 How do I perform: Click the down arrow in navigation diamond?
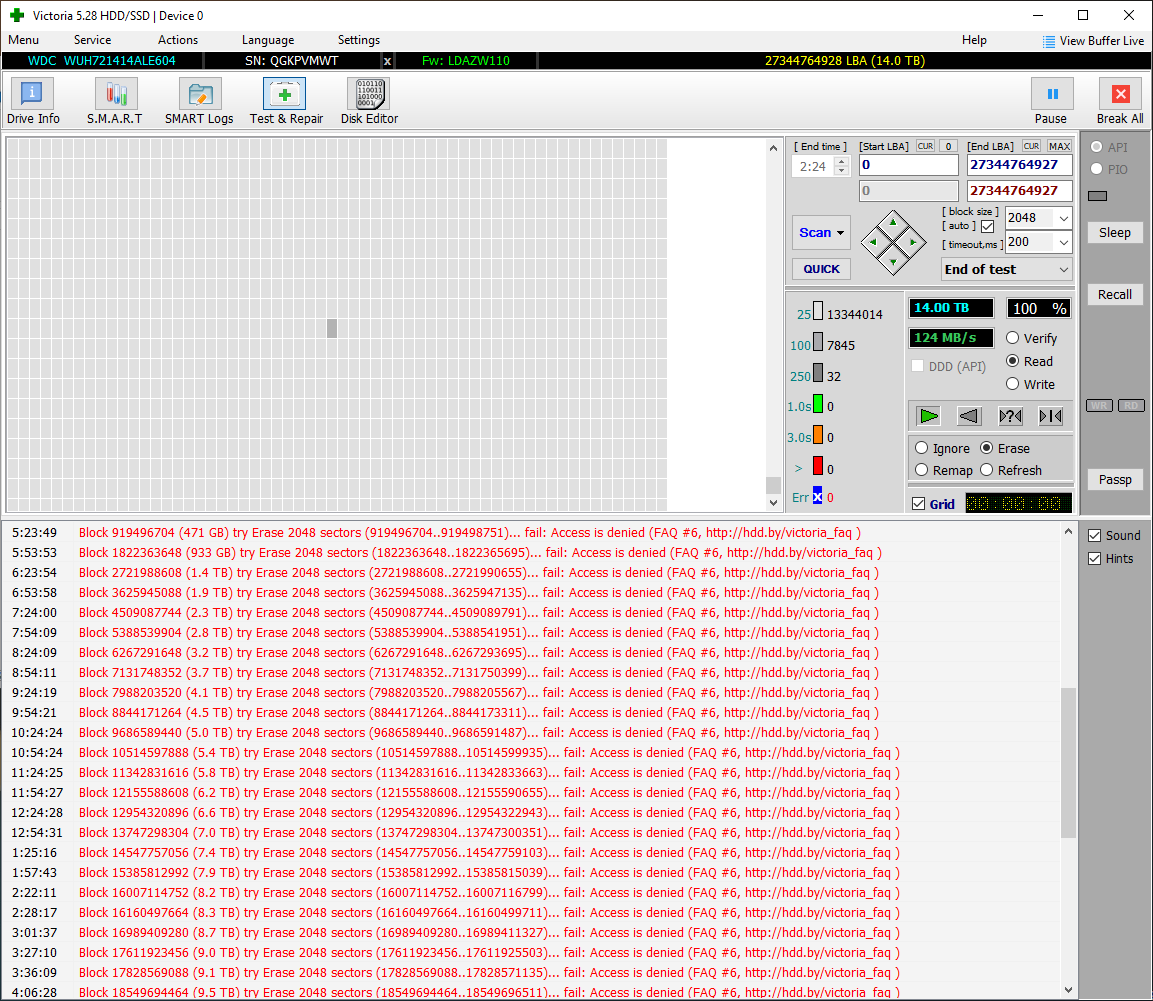(x=893, y=262)
